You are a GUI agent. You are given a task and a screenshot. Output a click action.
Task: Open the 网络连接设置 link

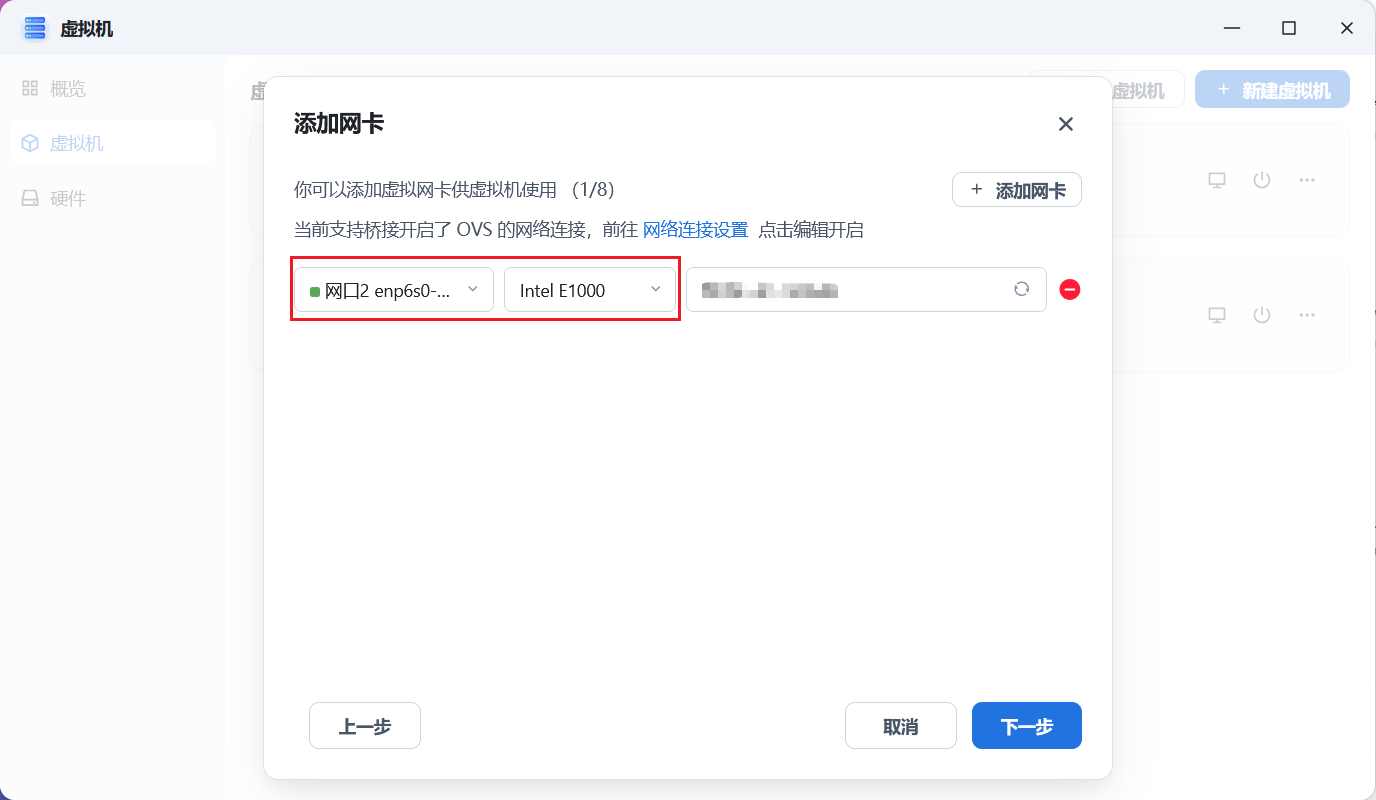point(695,230)
